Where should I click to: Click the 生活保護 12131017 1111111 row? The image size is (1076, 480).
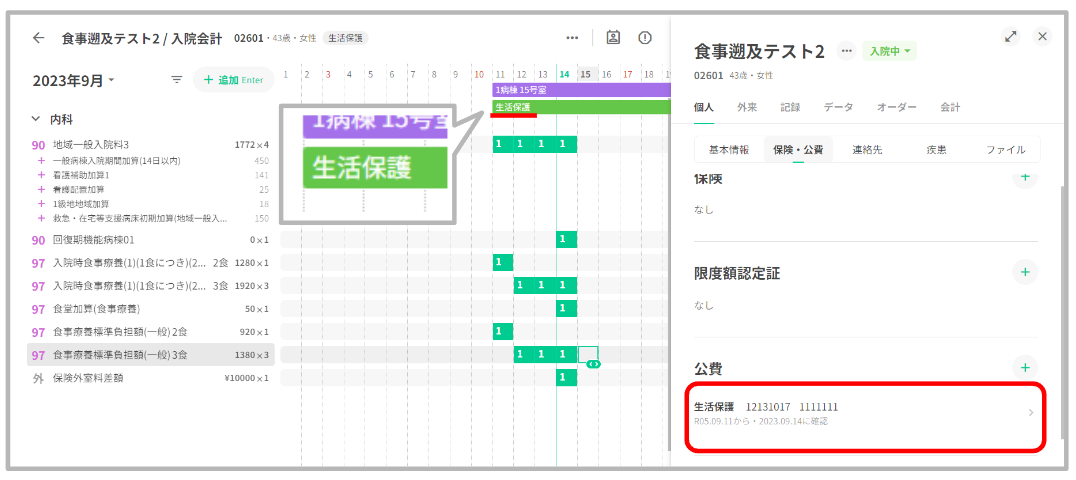click(865, 415)
